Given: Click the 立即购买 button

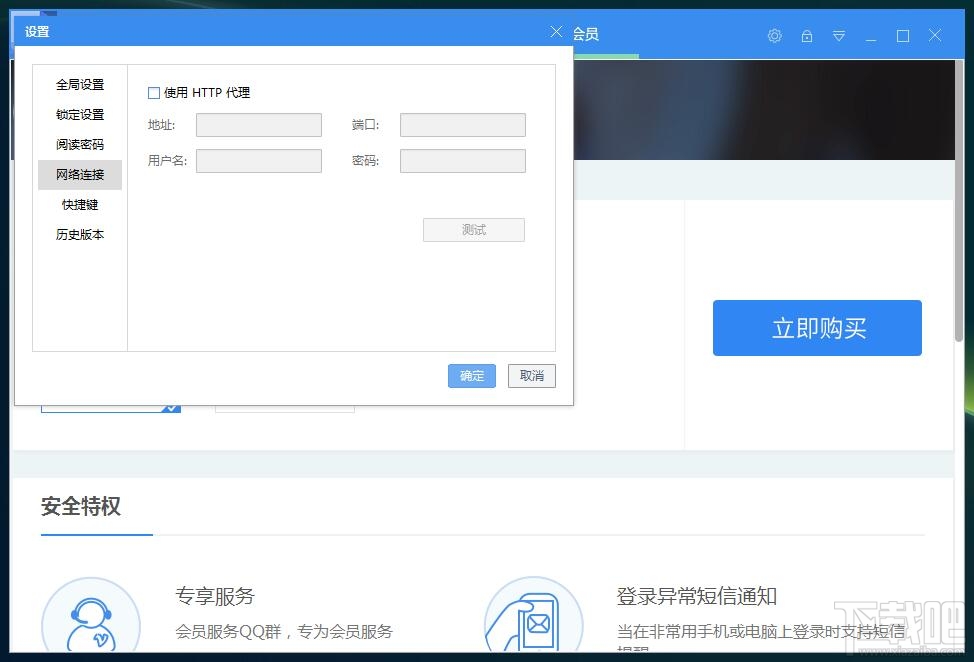Looking at the screenshot, I should pyautogui.click(x=817, y=328).
